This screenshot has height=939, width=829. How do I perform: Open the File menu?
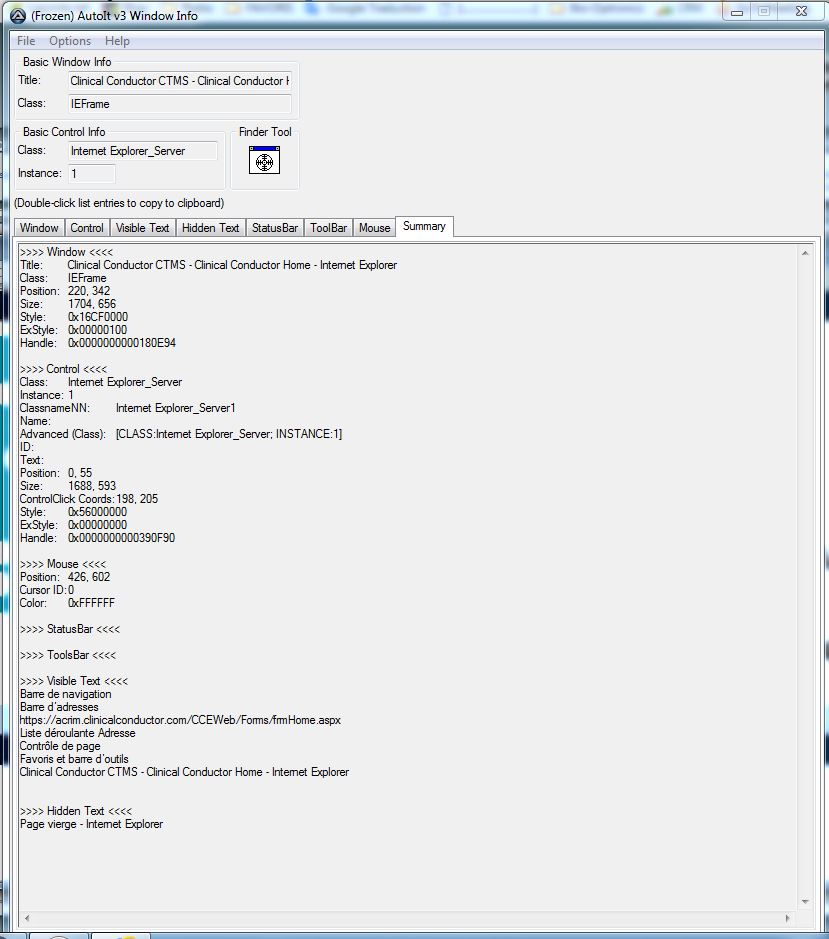(26, 41)
